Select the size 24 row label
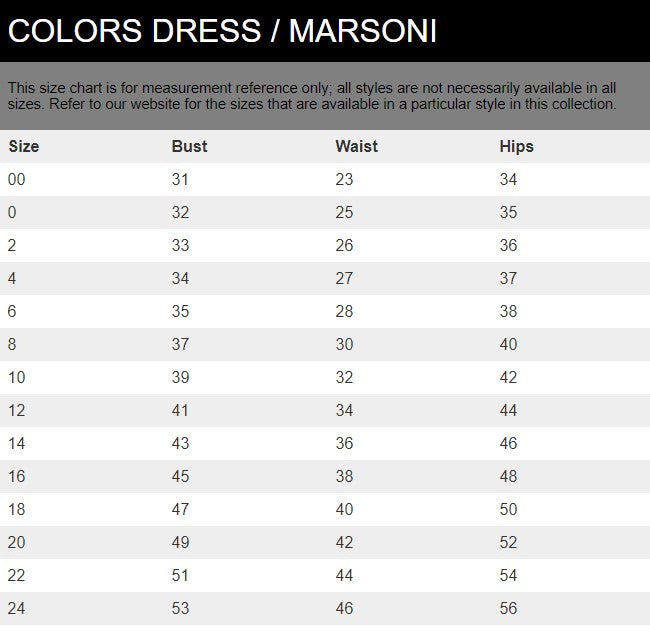 pyautogui.click(x=16, y=608)
